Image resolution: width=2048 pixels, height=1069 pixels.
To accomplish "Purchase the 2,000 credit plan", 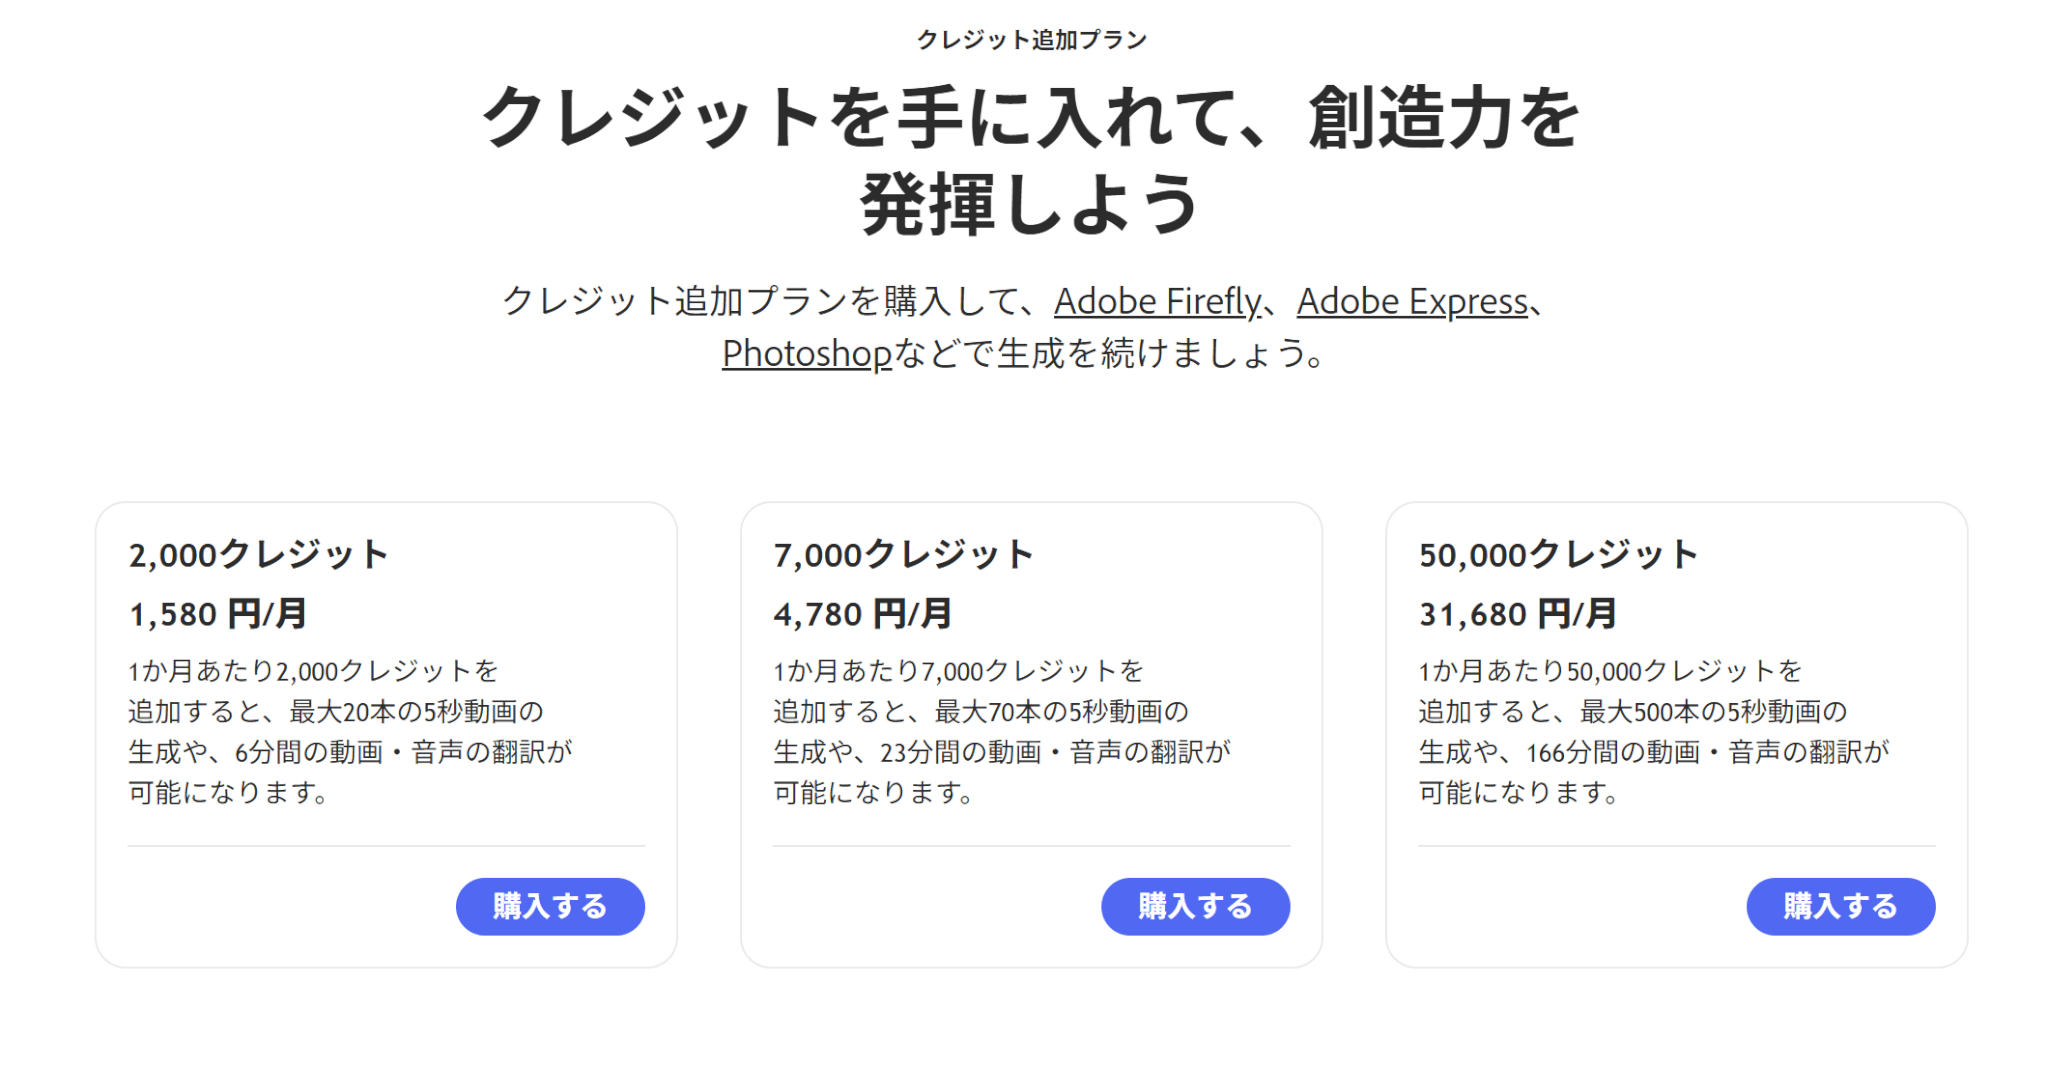I will (550, 906).
